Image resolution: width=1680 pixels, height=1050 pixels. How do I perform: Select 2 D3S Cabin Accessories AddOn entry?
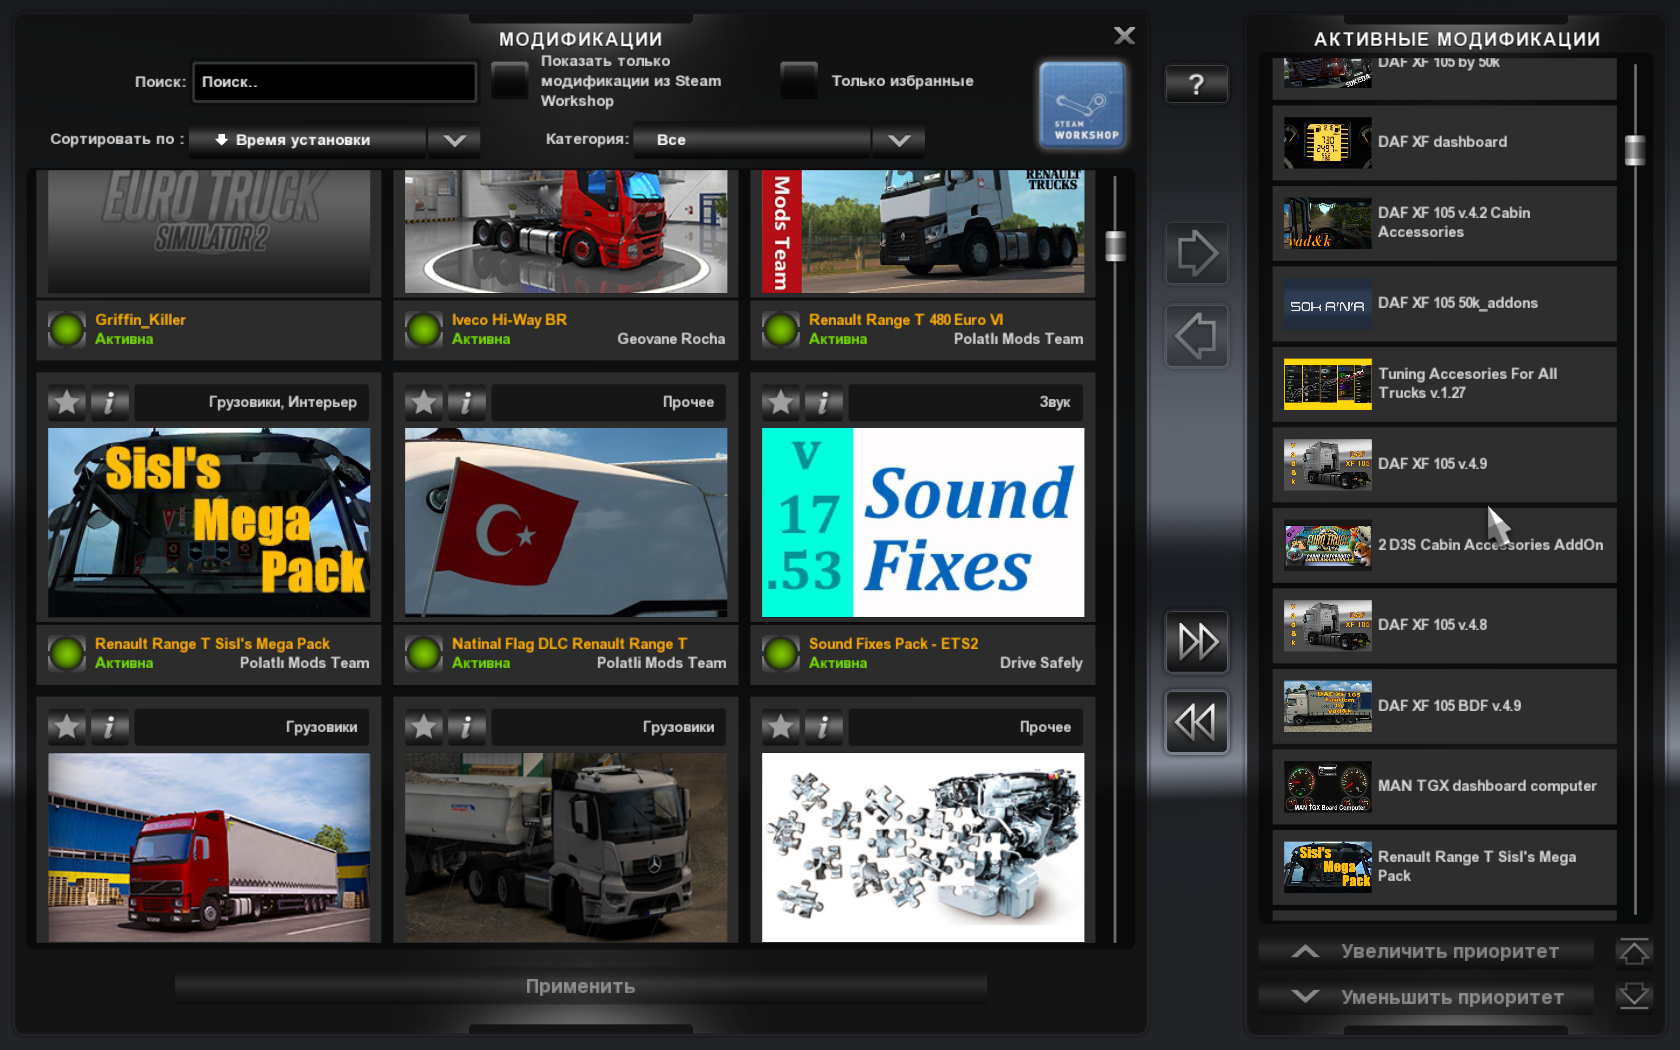[x=1444, y=546]
